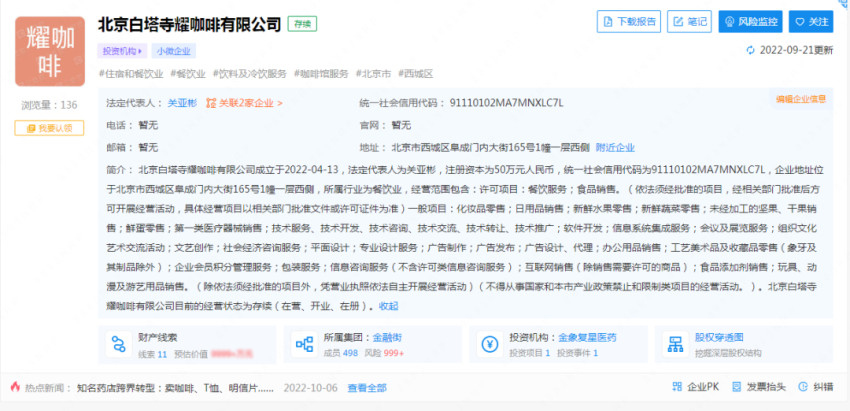Open the 笔记 notes button
This screenshot has height=411, width=850.
click(689, 22)
